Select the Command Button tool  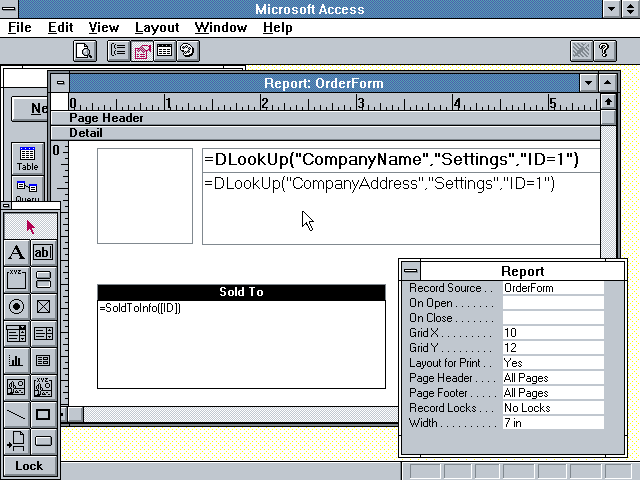pyautogui.click(x=44, y=441)
